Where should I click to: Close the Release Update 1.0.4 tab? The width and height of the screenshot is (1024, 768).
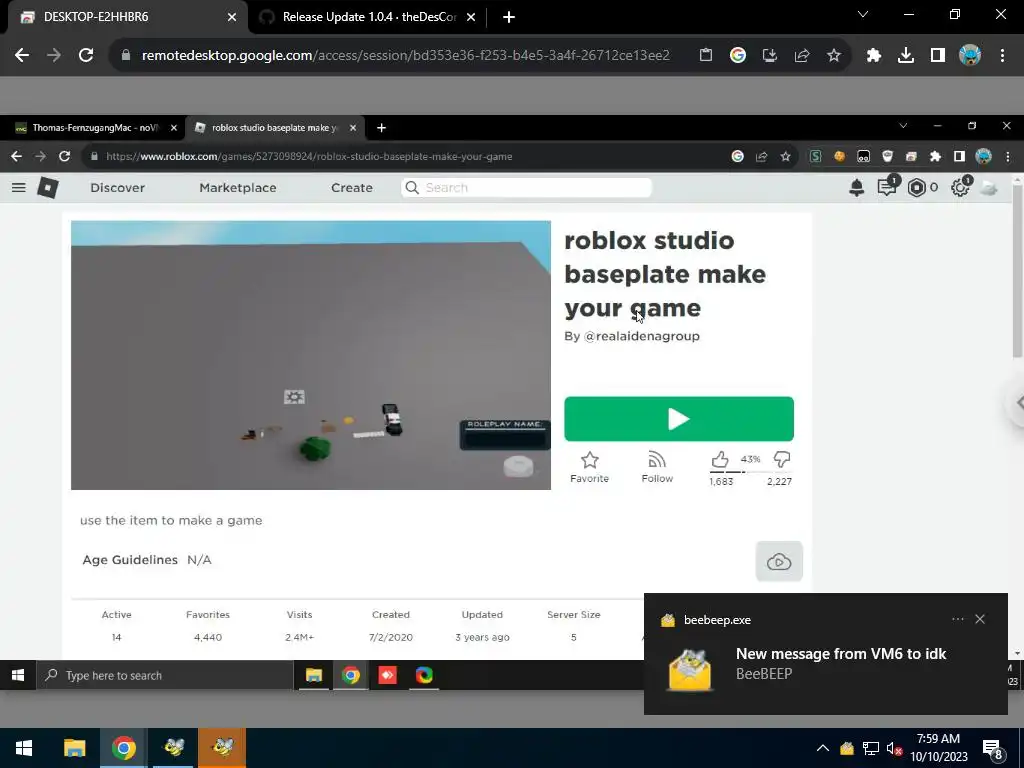(471, 17)
